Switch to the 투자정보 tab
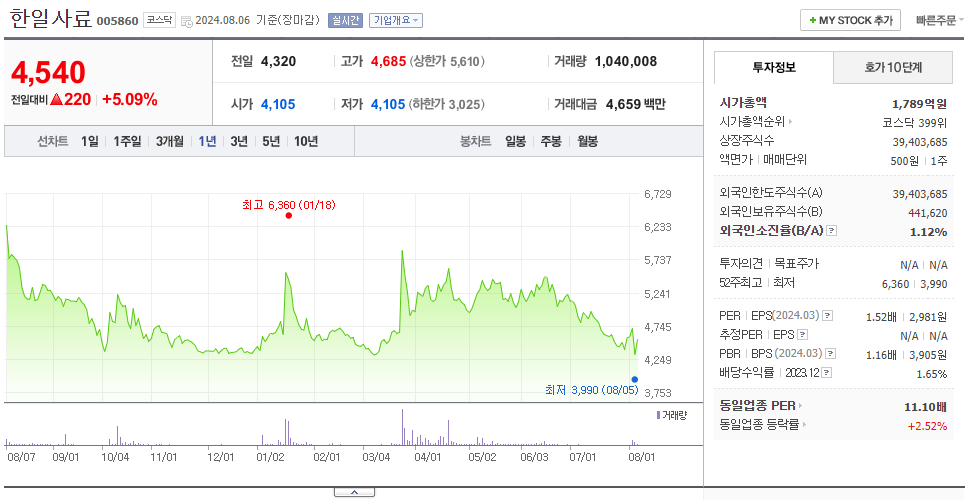 tap(774, 68)
